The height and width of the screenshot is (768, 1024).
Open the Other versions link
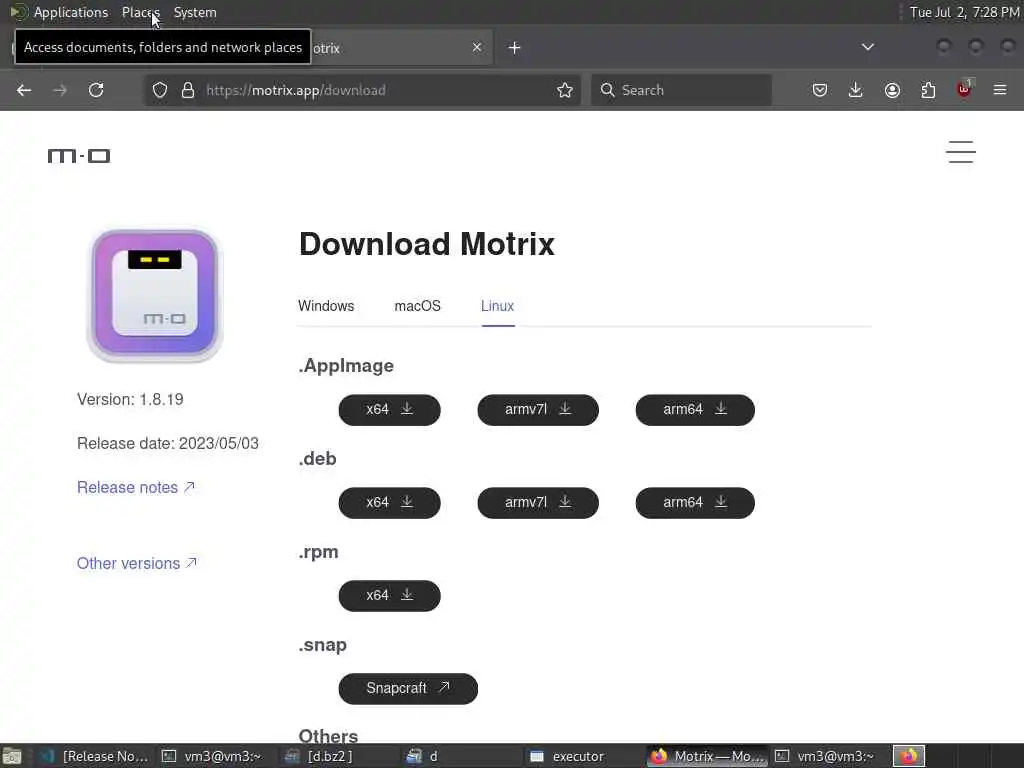(136, 563)
